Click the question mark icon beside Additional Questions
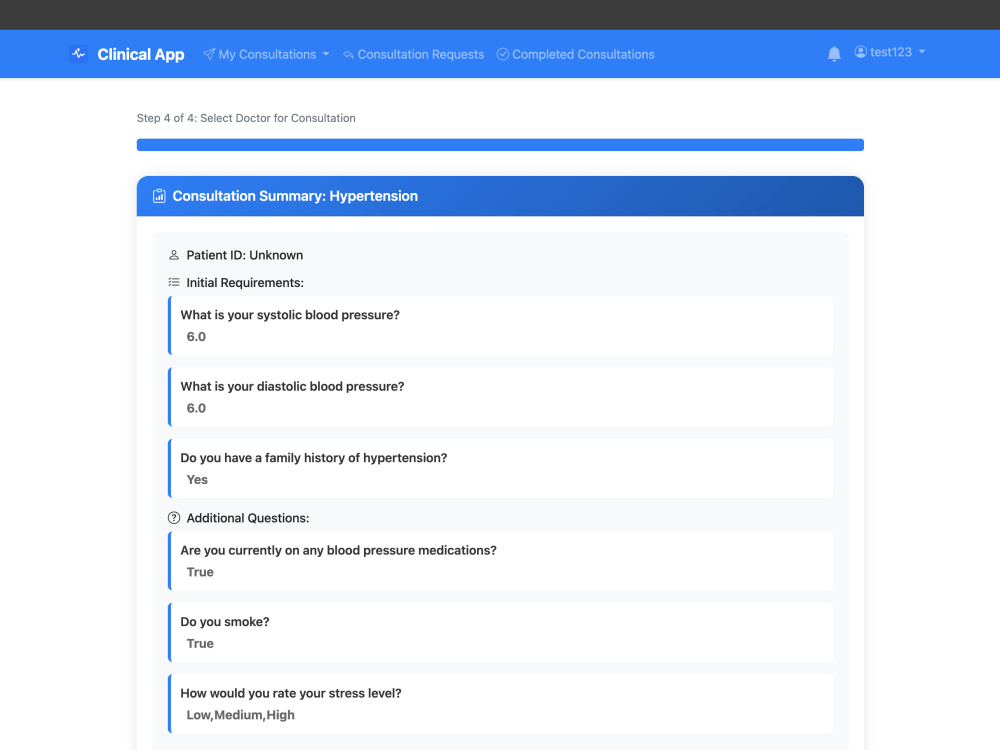 (x=173, y=518)
